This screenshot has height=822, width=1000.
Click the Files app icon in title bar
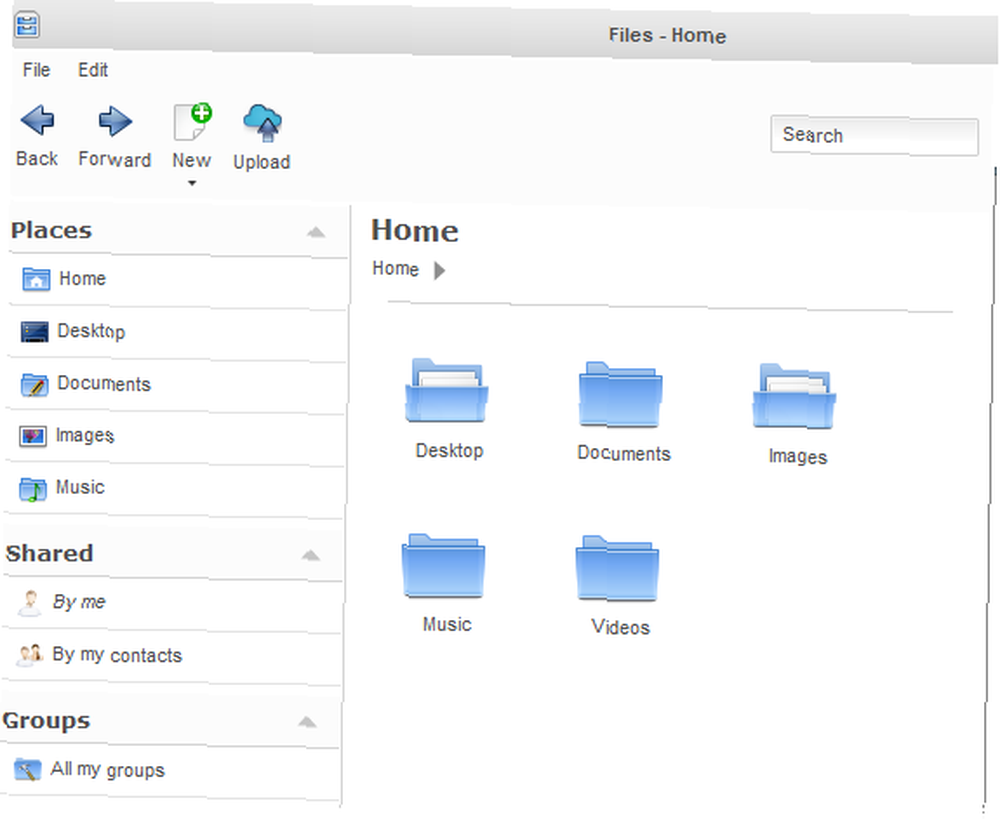(x=27, y=26)
